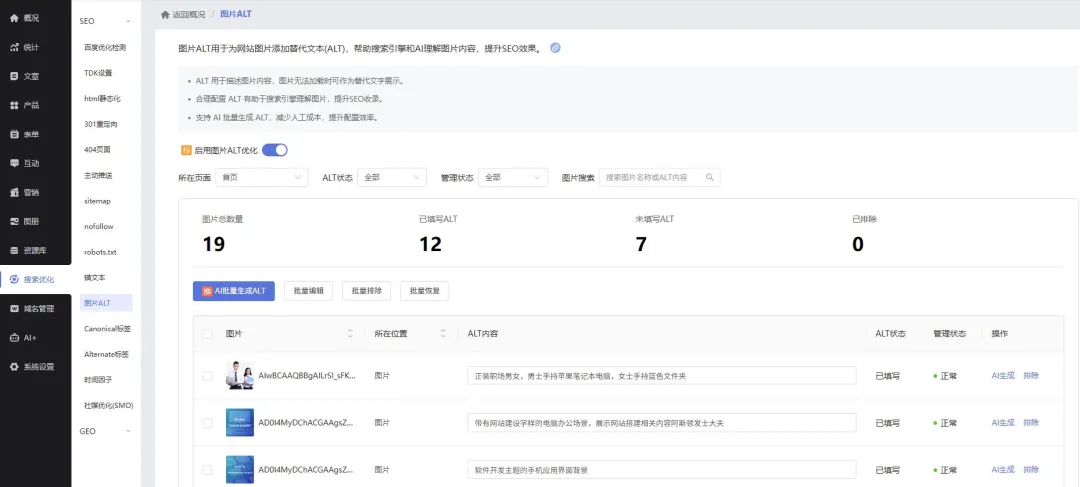Click the home icon beside 返回概况
The height and width of the screenshot is (487, 1080).
click(x=165, y=14)
